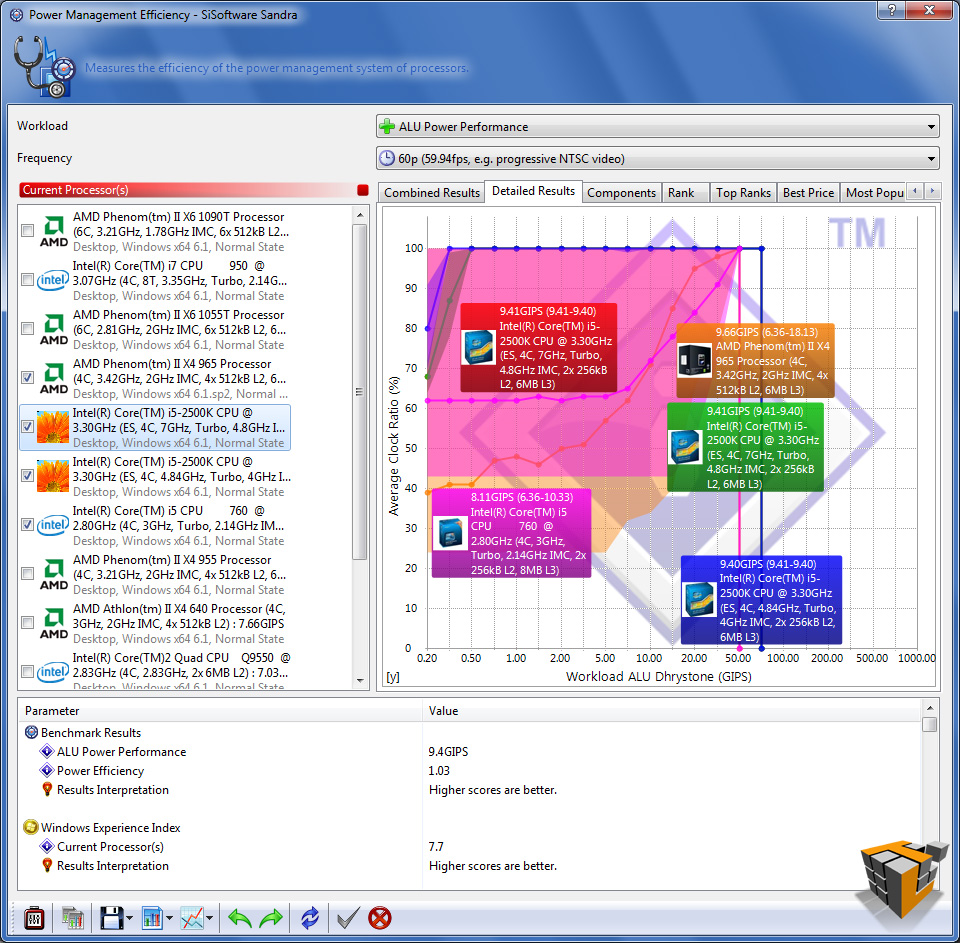Image resolution: width=960 pixels, height=943 pixels.
Task: Click the Intel logo of Core i7 950
Action: coord(53,280)
